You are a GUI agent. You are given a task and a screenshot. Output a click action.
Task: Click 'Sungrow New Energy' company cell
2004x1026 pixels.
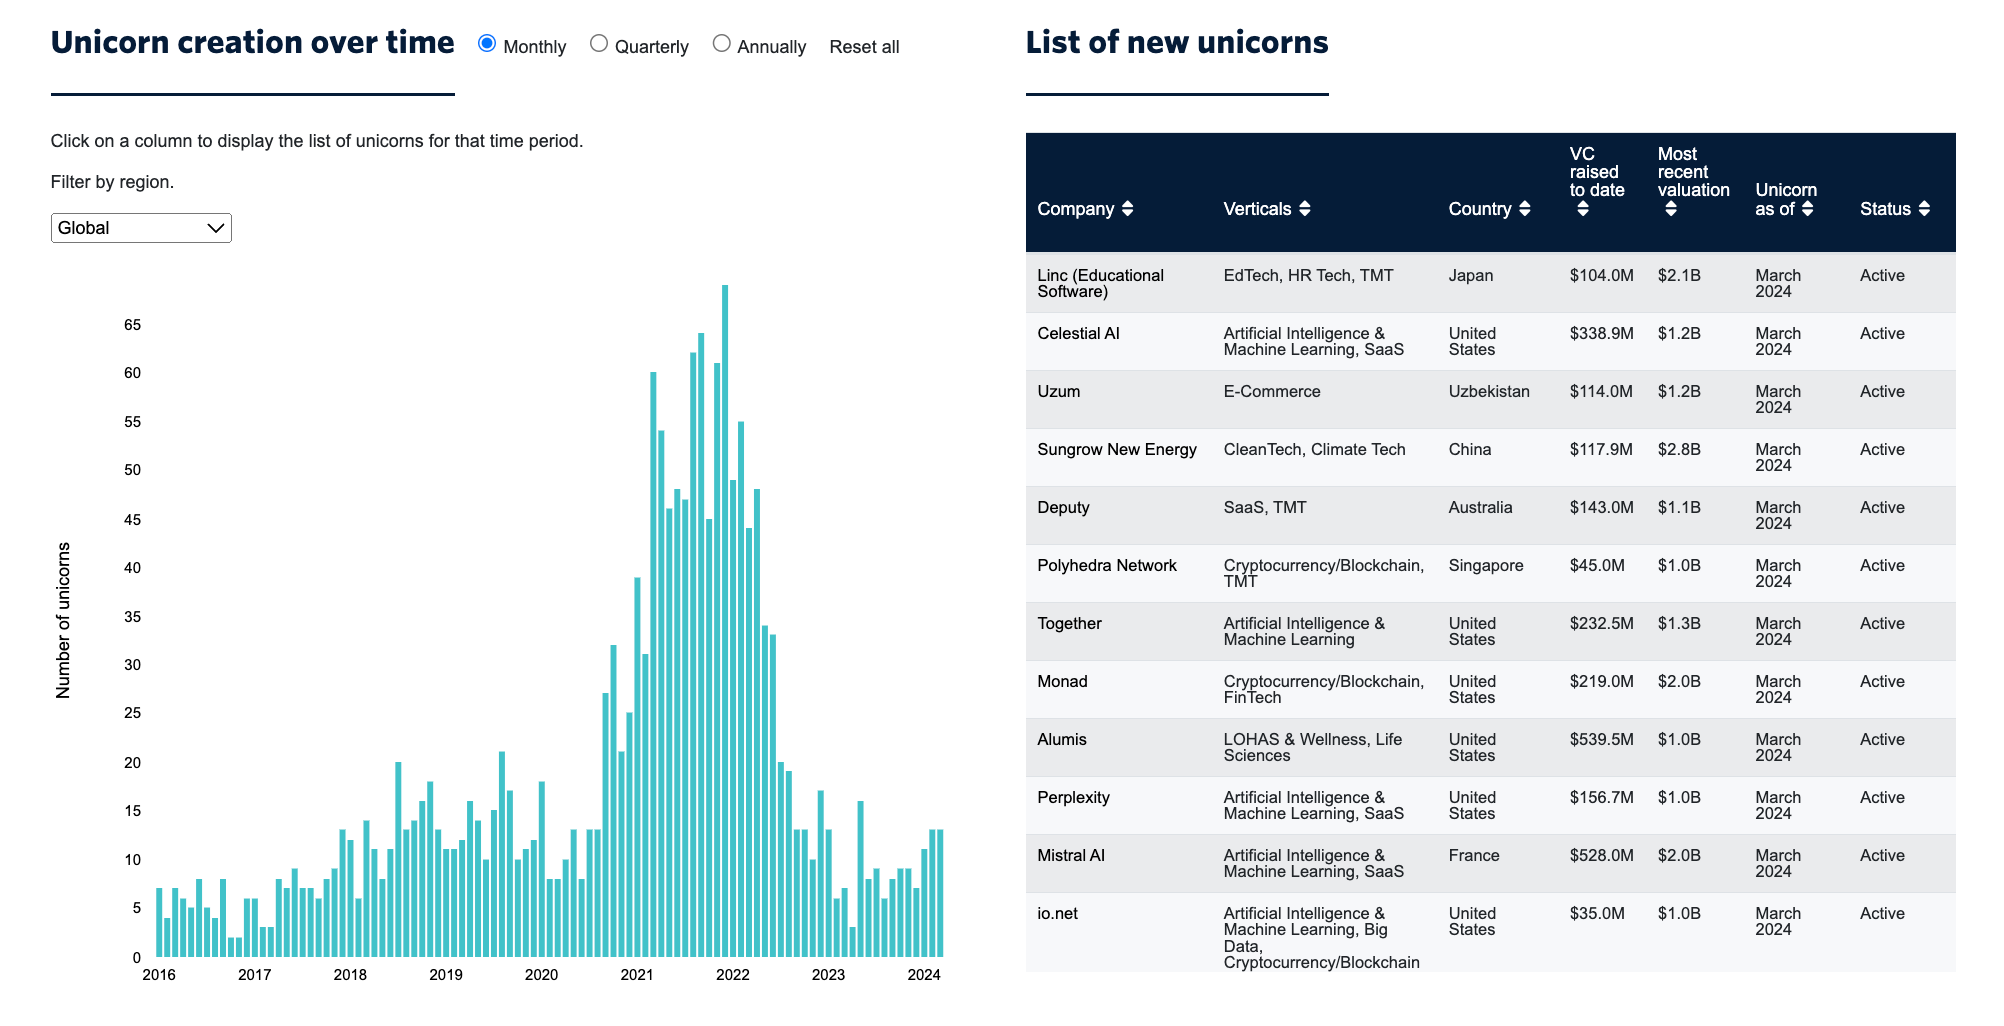coord(1116,450)
